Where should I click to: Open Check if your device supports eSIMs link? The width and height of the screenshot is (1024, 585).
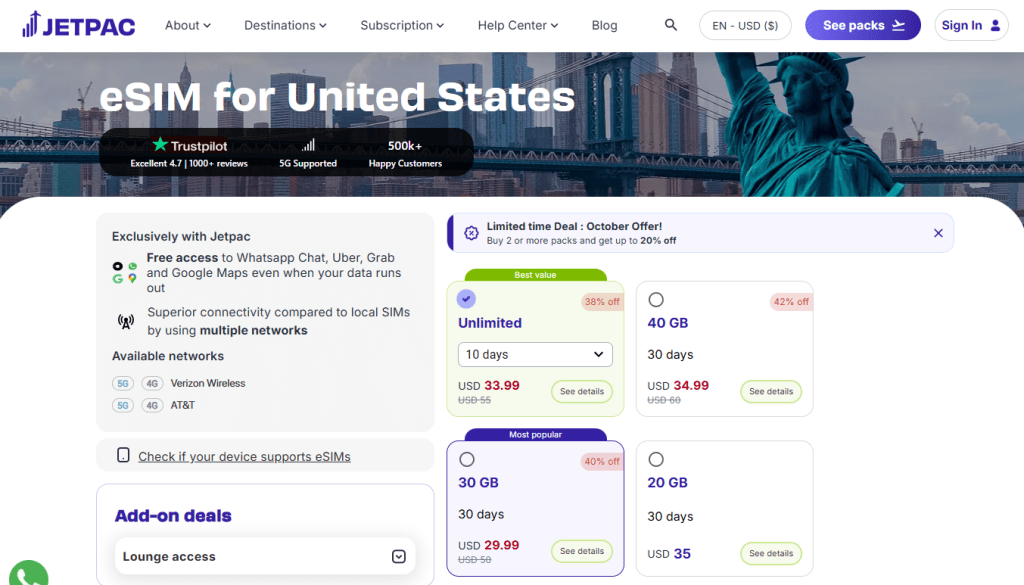pyautogui.click(x=244, y=456)
